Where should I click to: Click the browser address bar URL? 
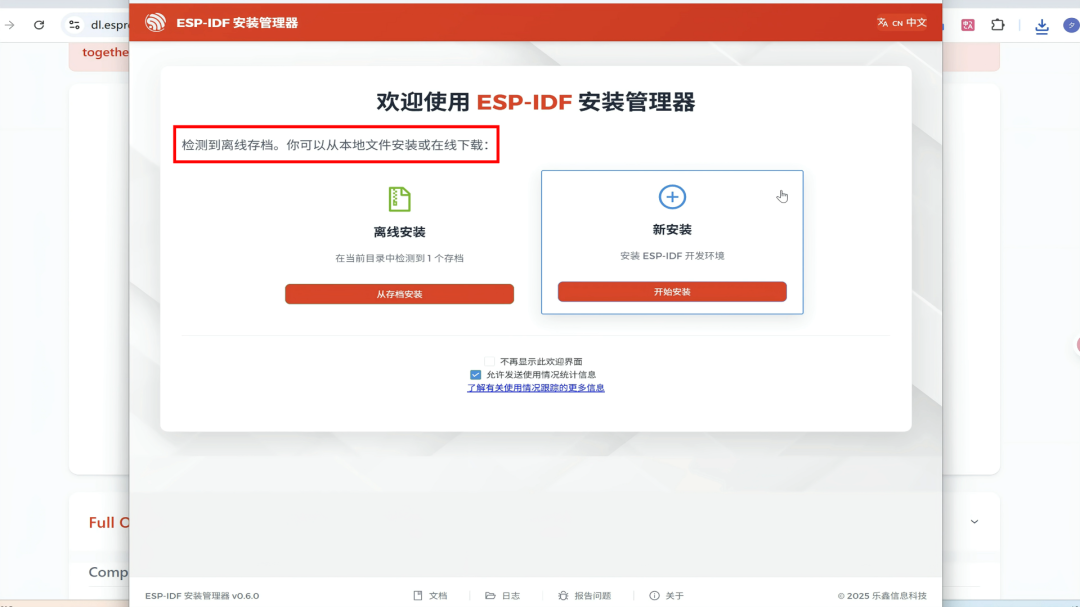click(x=110, y=25)
